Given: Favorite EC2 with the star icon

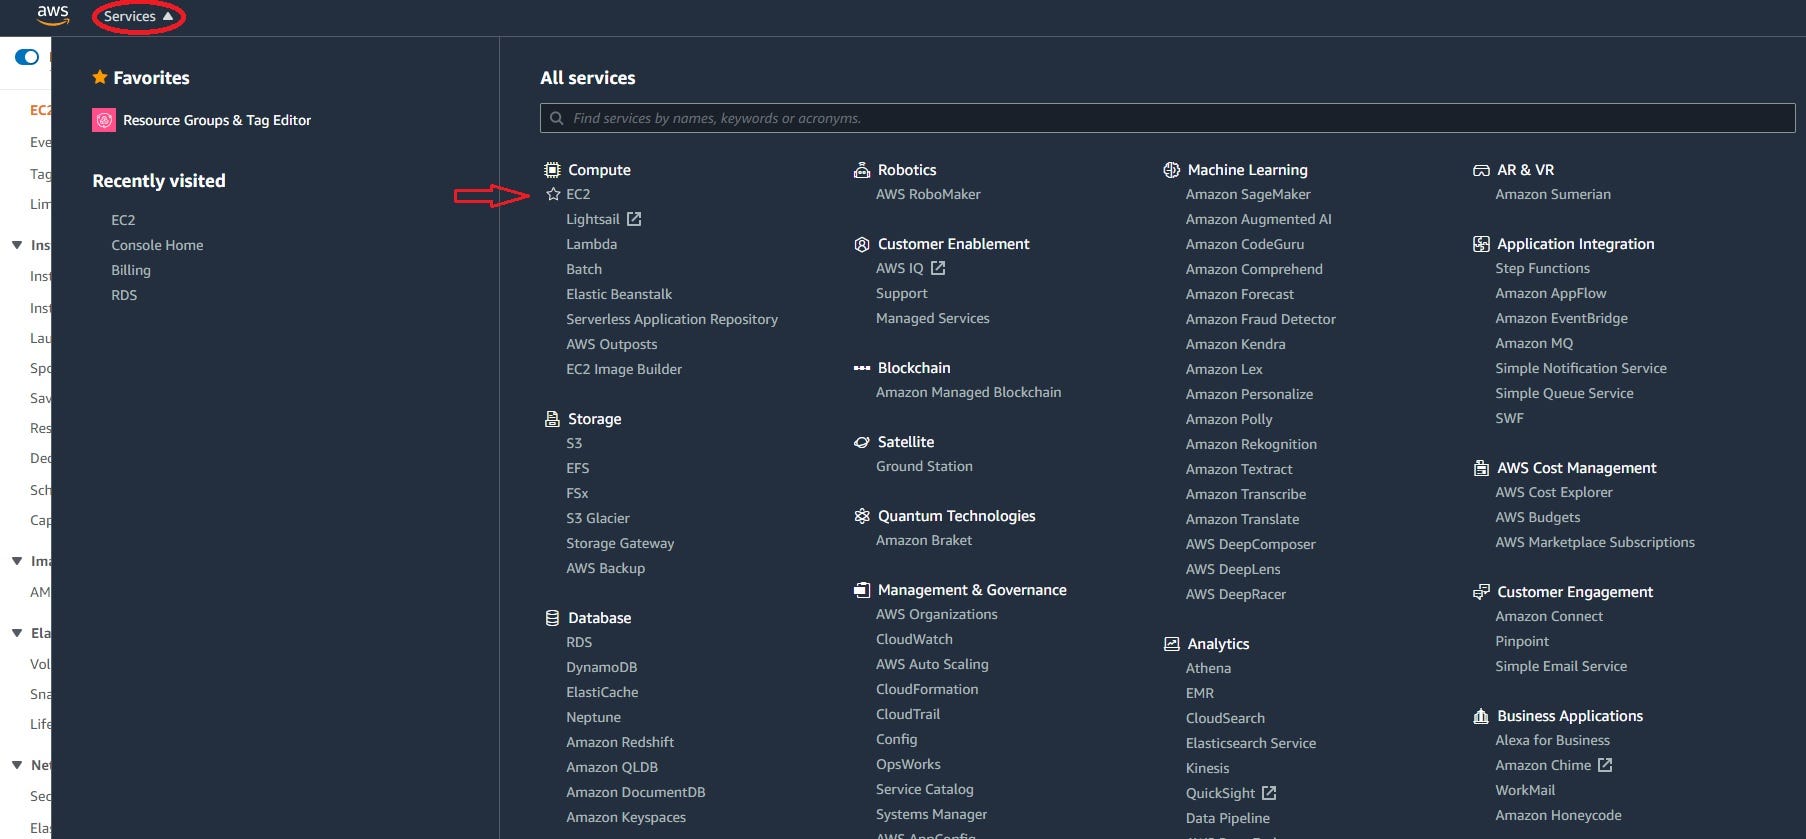Looking at the screenshot, I should pyautogui.click(x=553, y=194).
